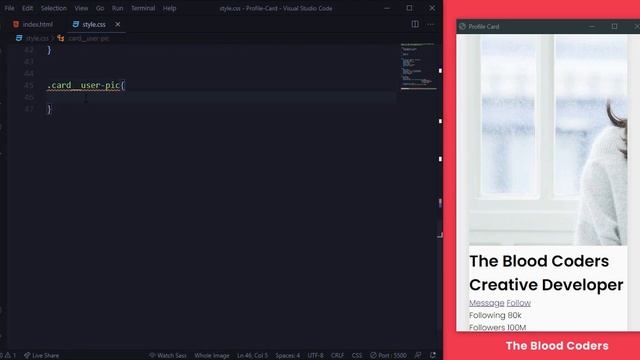Click The Blood Coders heading in card
This screenshot has width=640, height=360.
tap(539, 261)
